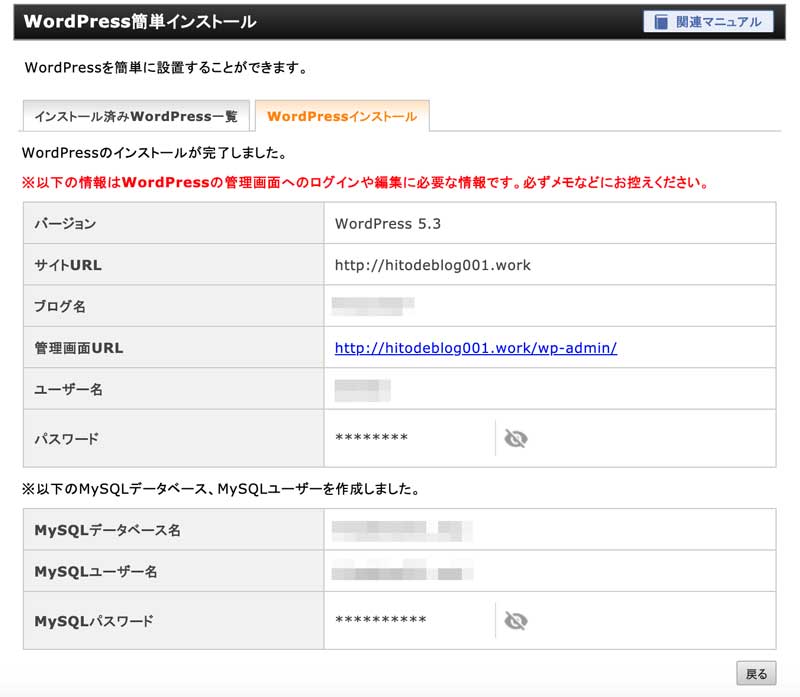Reveal the WordPress パスワード with eye icon
Viewport: 800px width, 697px height.
click(x=516, y=438)
